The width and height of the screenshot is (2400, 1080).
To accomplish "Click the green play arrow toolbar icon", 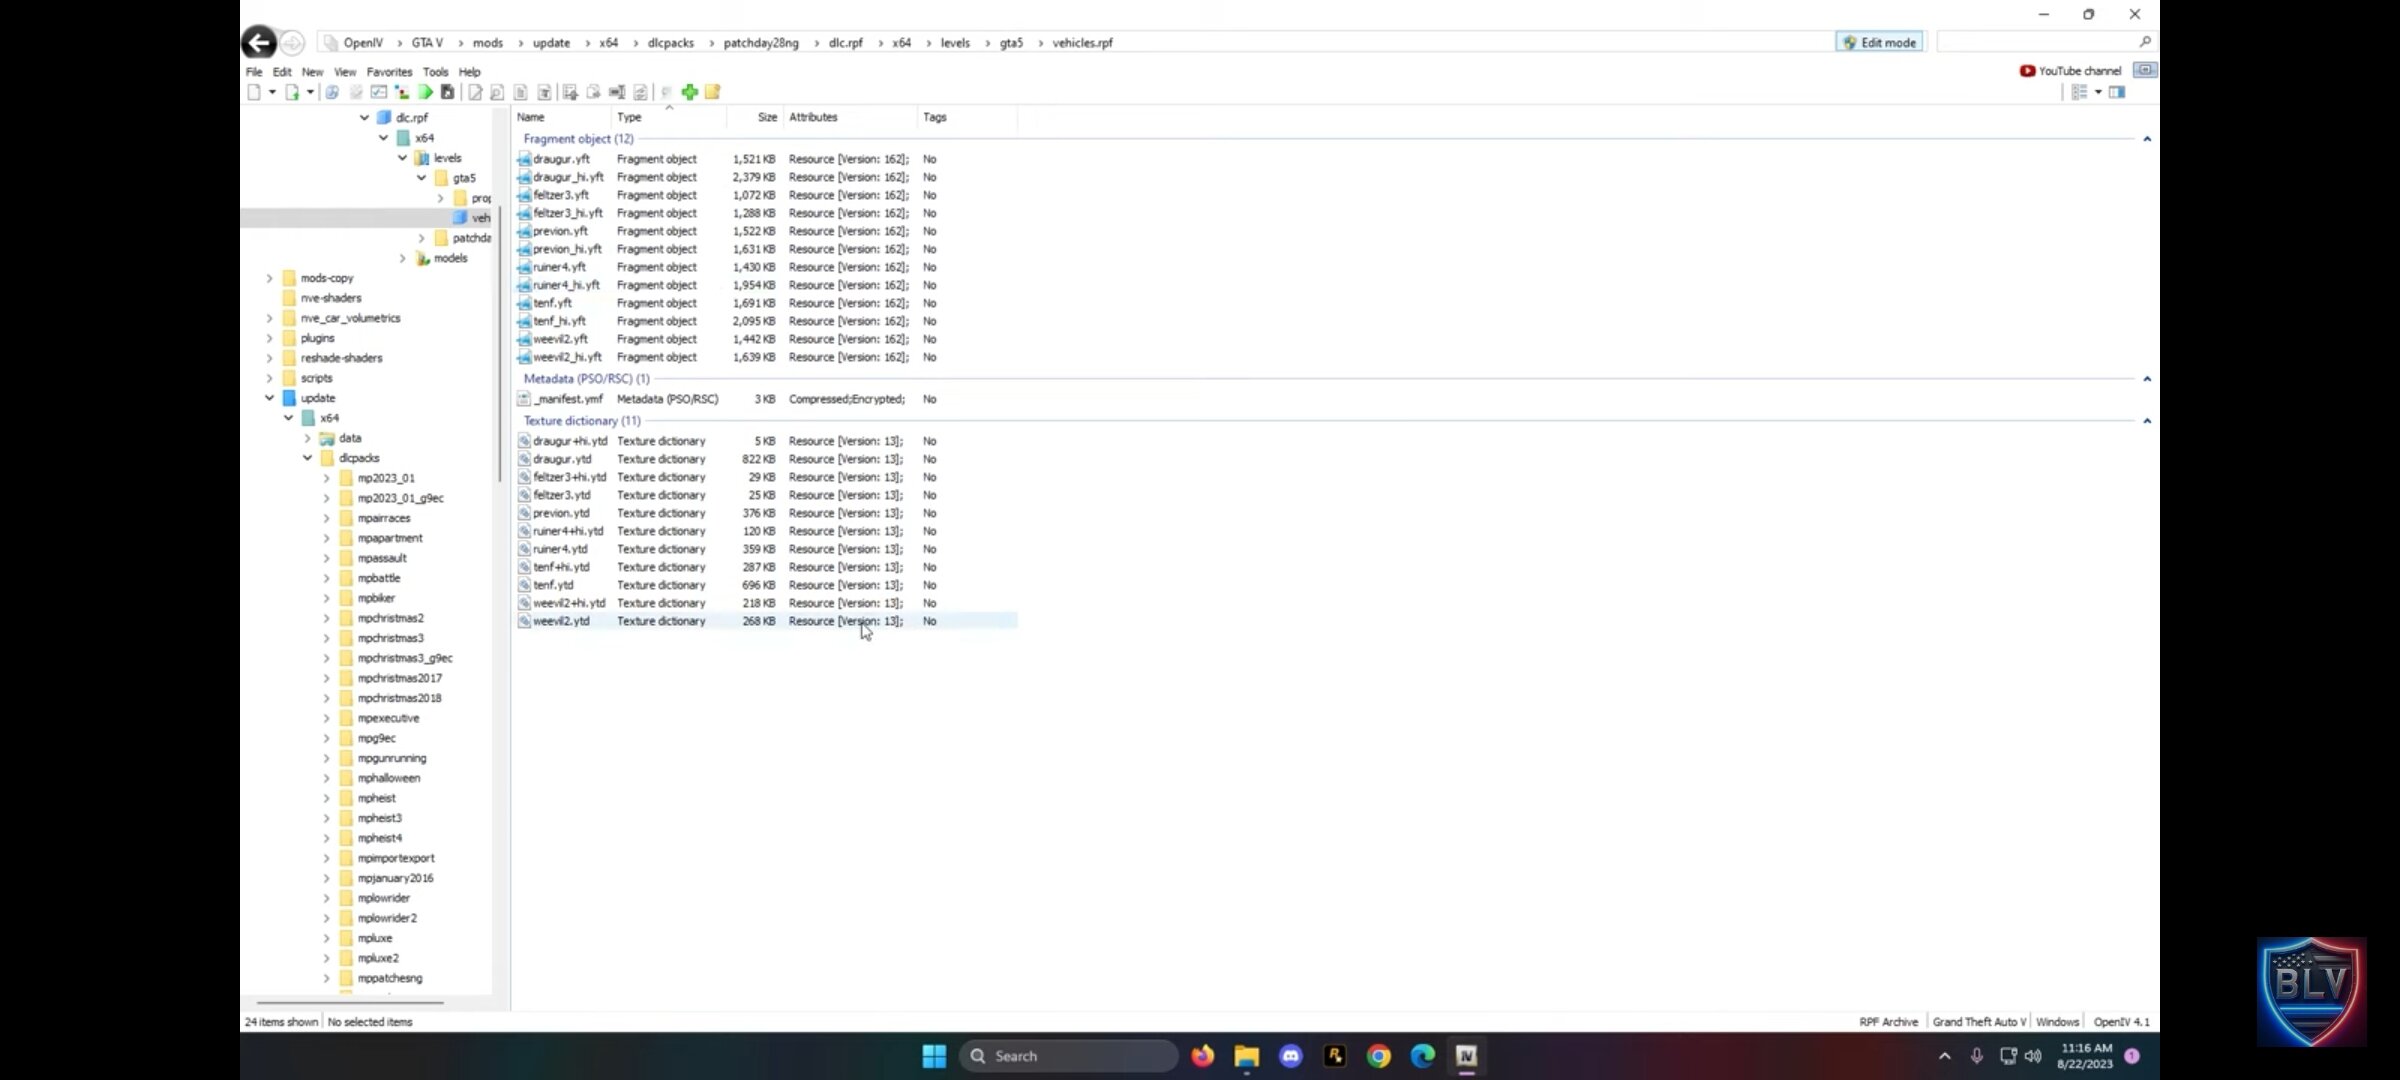I will tap(426, 92).
